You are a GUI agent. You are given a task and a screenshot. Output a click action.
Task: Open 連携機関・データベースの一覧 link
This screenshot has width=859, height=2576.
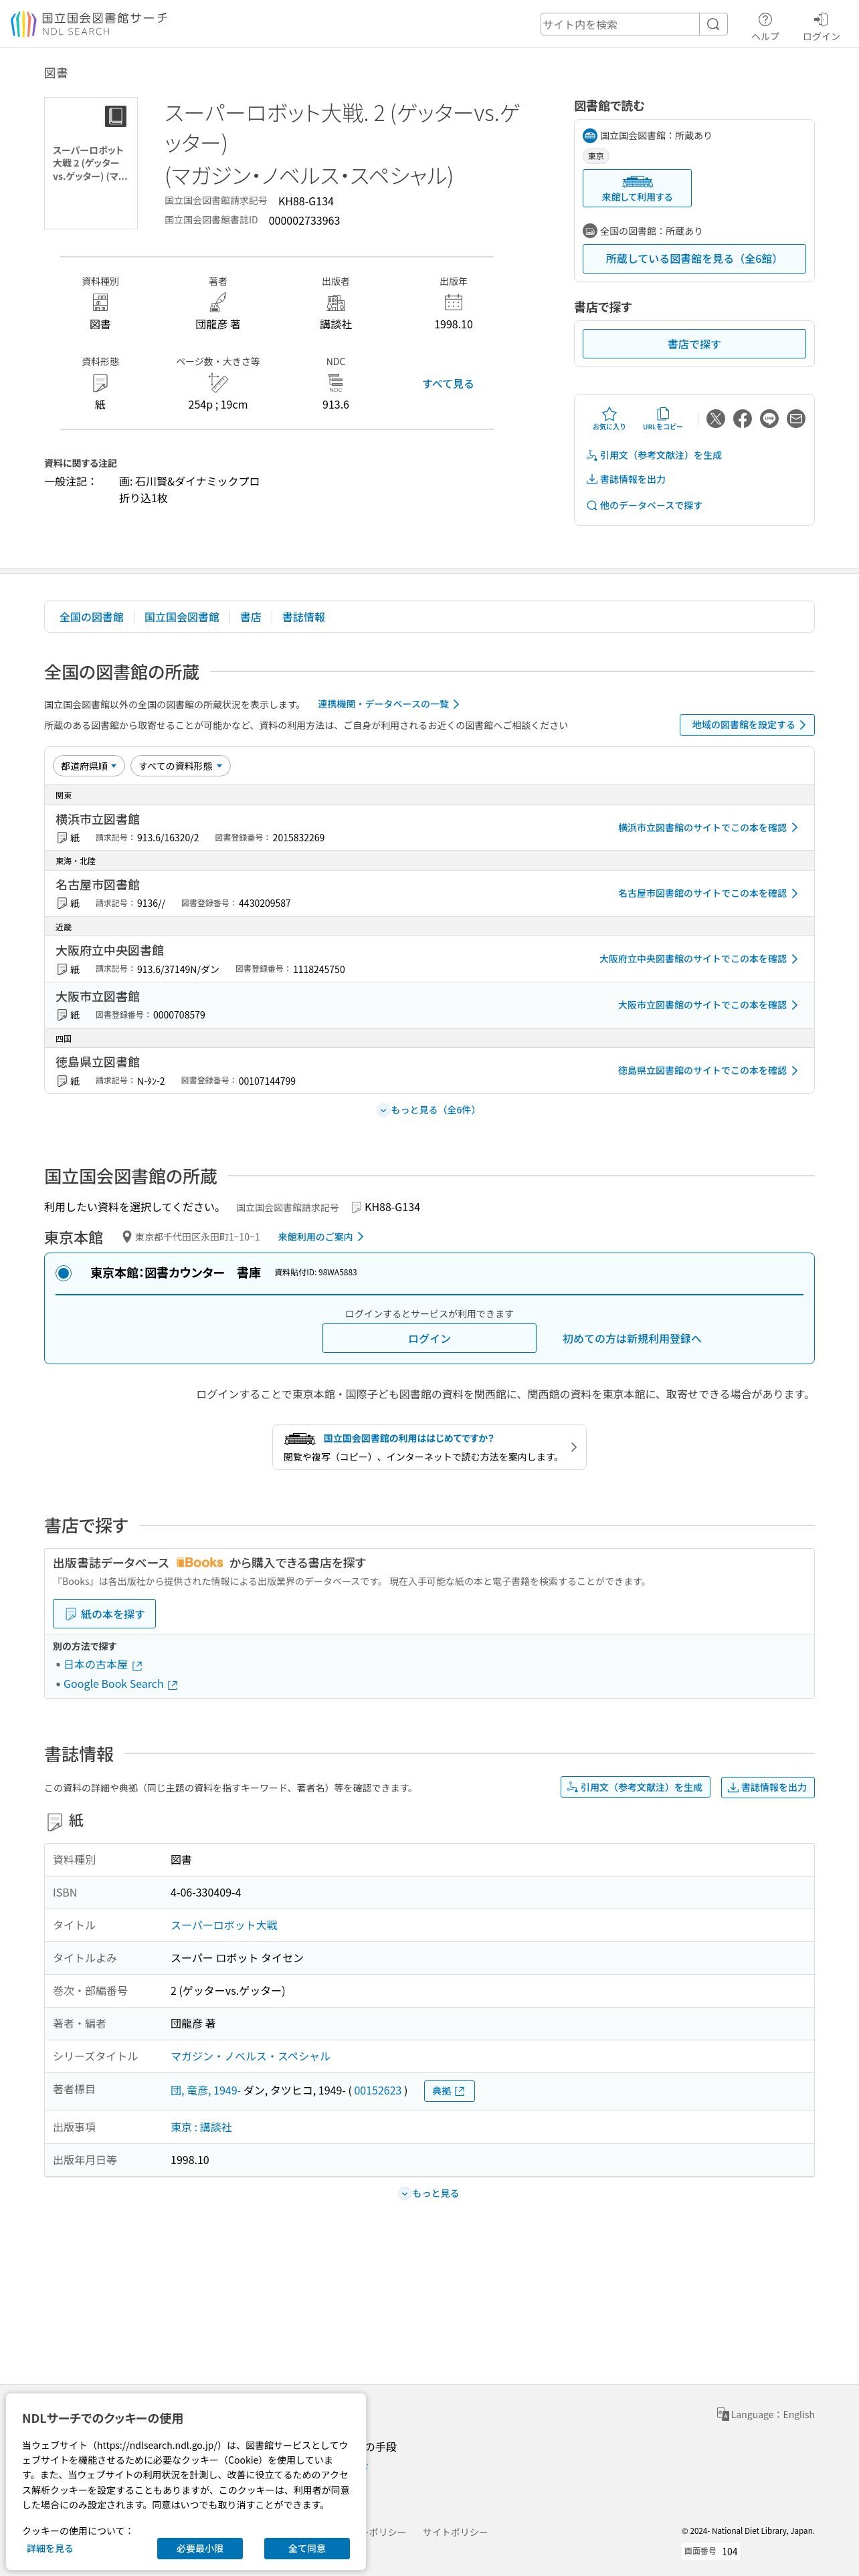(388, 704)
